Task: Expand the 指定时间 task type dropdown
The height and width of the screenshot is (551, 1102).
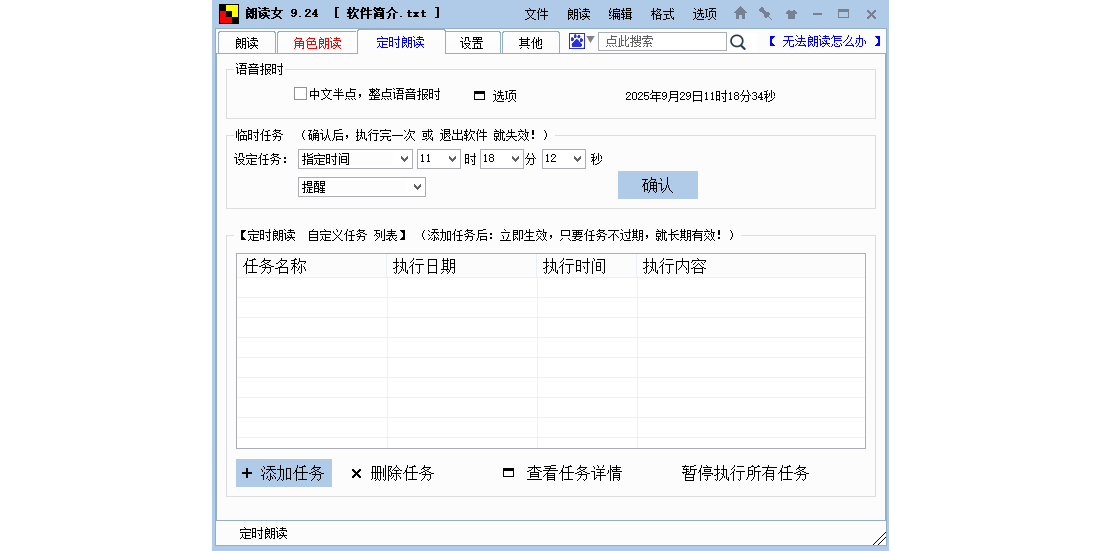Action: [x=404, y=159]
